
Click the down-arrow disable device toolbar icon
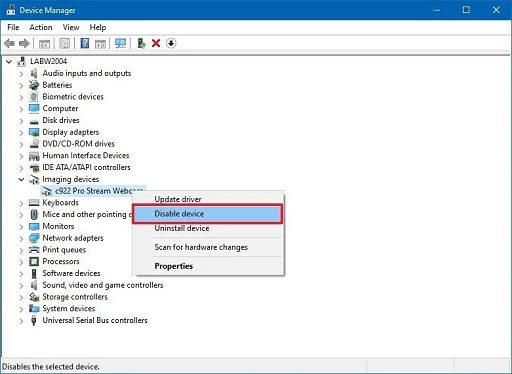click(x=171, y=43)
